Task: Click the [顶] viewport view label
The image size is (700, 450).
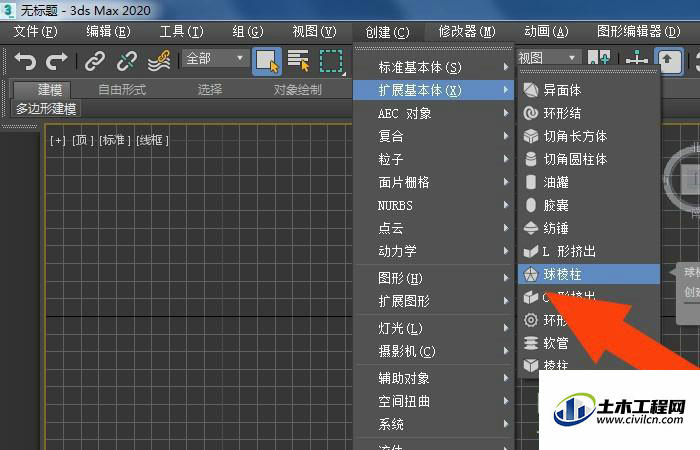Action: 83,141
